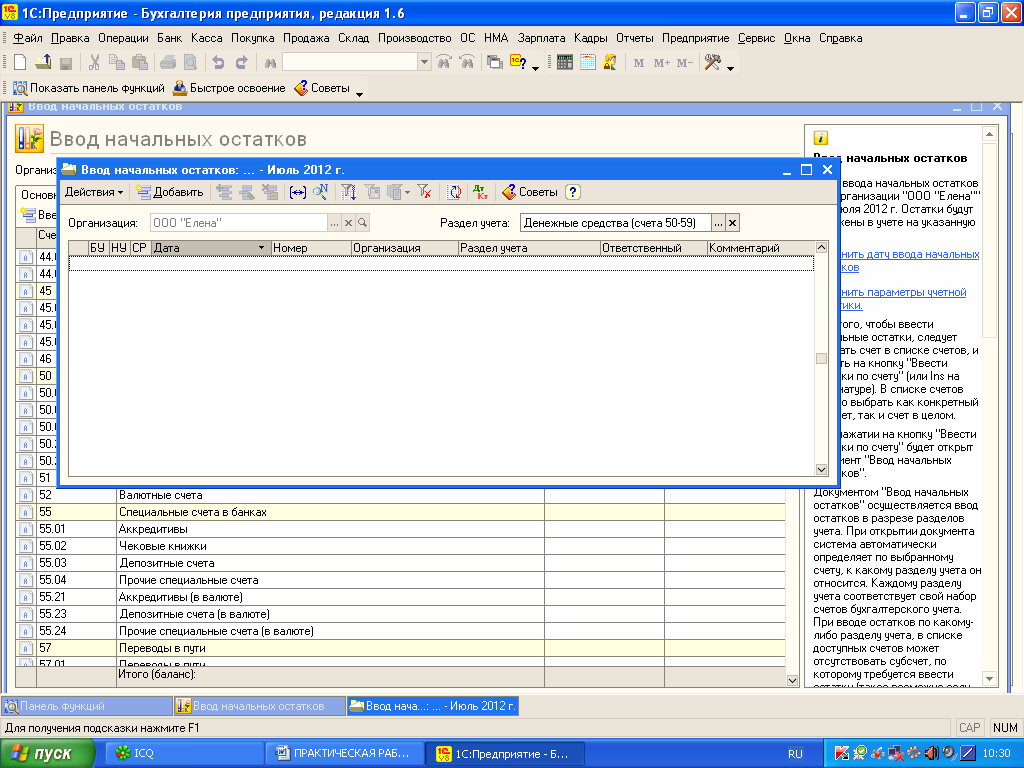Click Быстрое освоение button
The height and width of the screenshot is (768, 1024).
(229, 88)
